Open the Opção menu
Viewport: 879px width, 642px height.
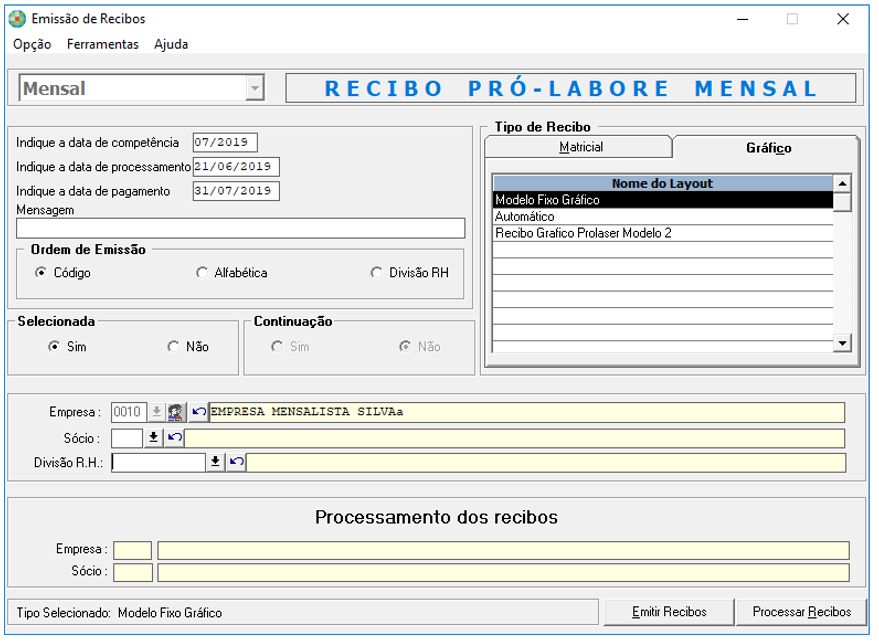pyautogui.click(x=32, y=44)
